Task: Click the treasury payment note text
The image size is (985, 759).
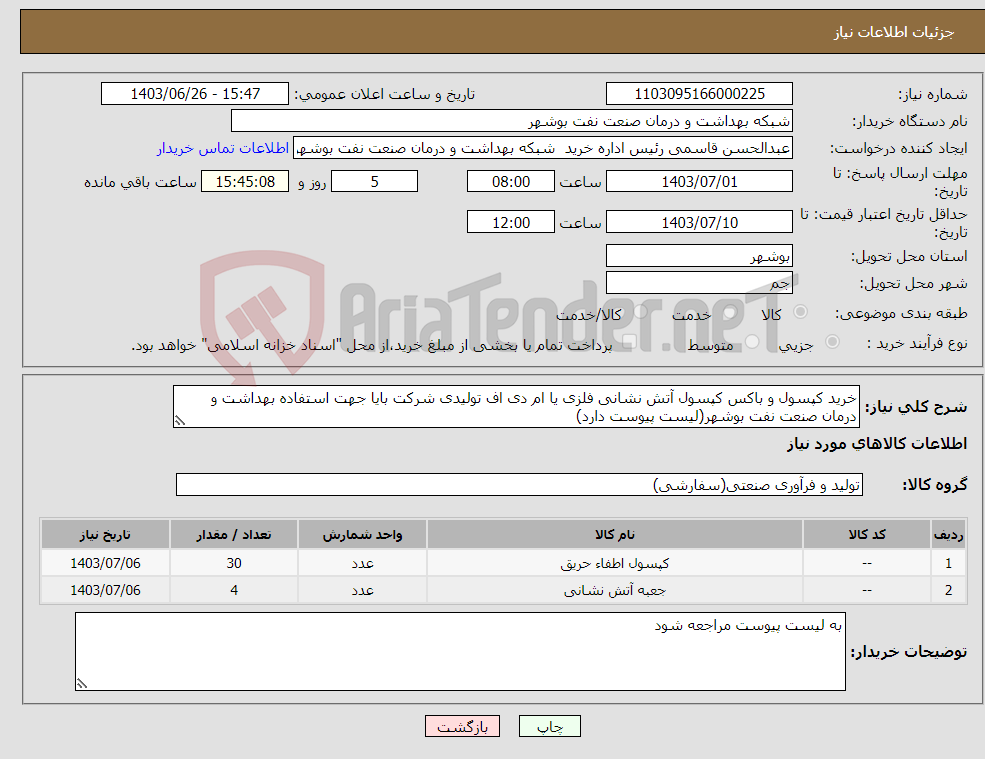Action: [x=371, y=346]
